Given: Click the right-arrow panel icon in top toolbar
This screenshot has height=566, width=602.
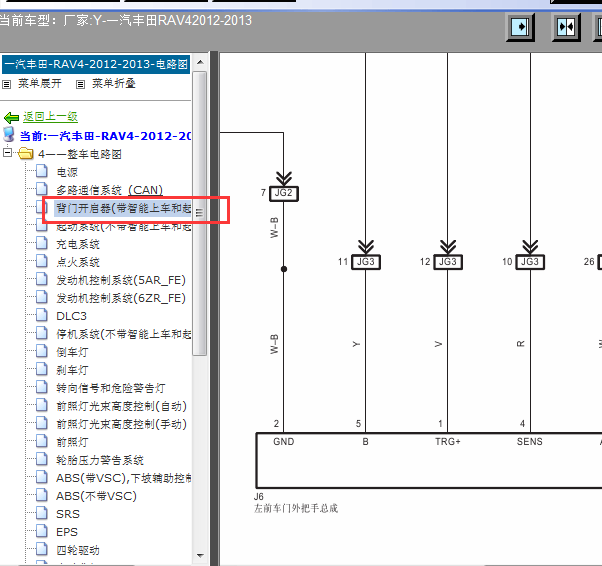Looking at the screenshot, I should click(x=520, y=27).
